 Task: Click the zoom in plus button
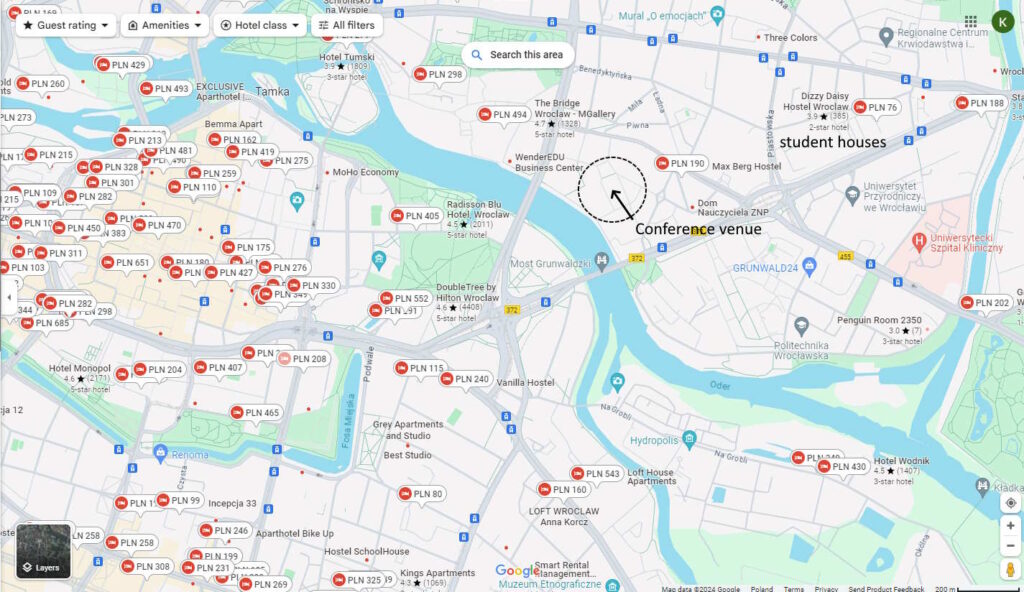[1010, 525]
